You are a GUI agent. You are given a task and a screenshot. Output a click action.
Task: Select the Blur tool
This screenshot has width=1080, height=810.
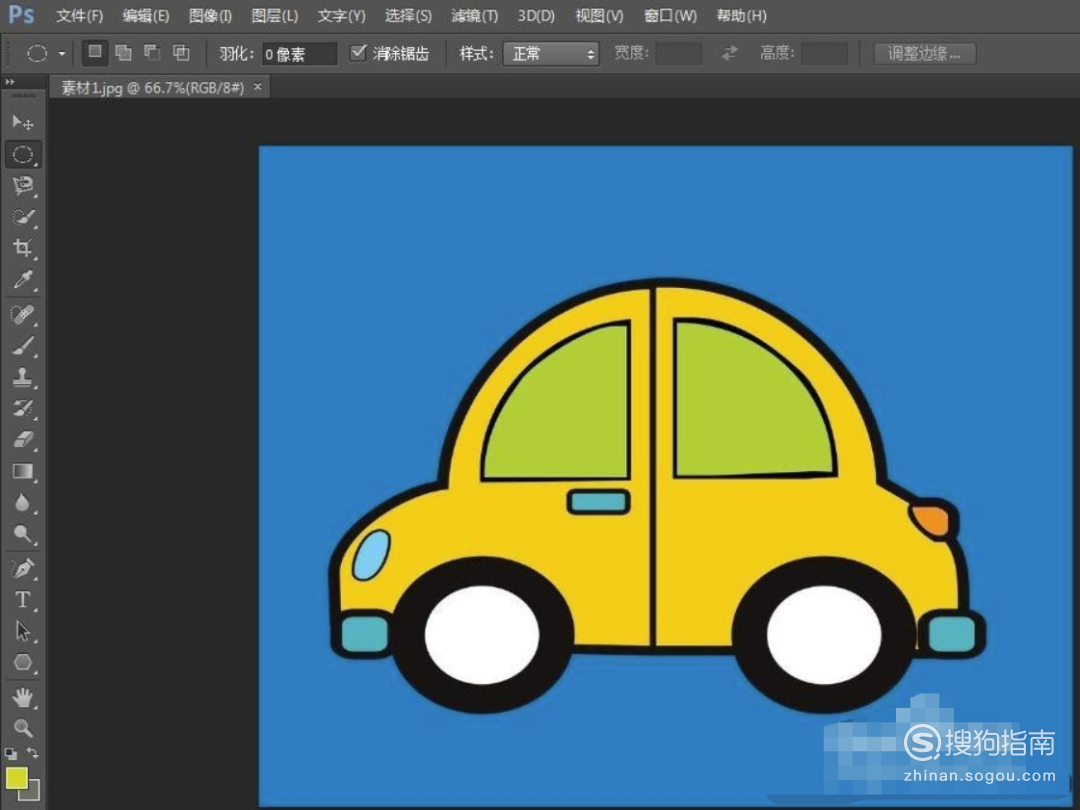23,503
